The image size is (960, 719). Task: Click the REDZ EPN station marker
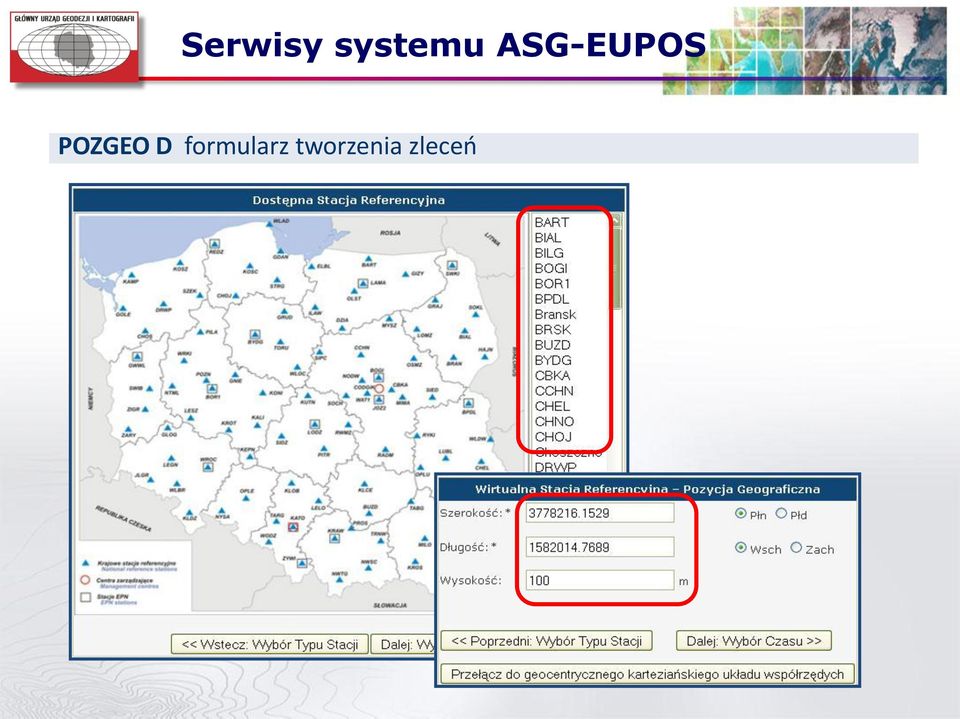(x=214, y=244)
